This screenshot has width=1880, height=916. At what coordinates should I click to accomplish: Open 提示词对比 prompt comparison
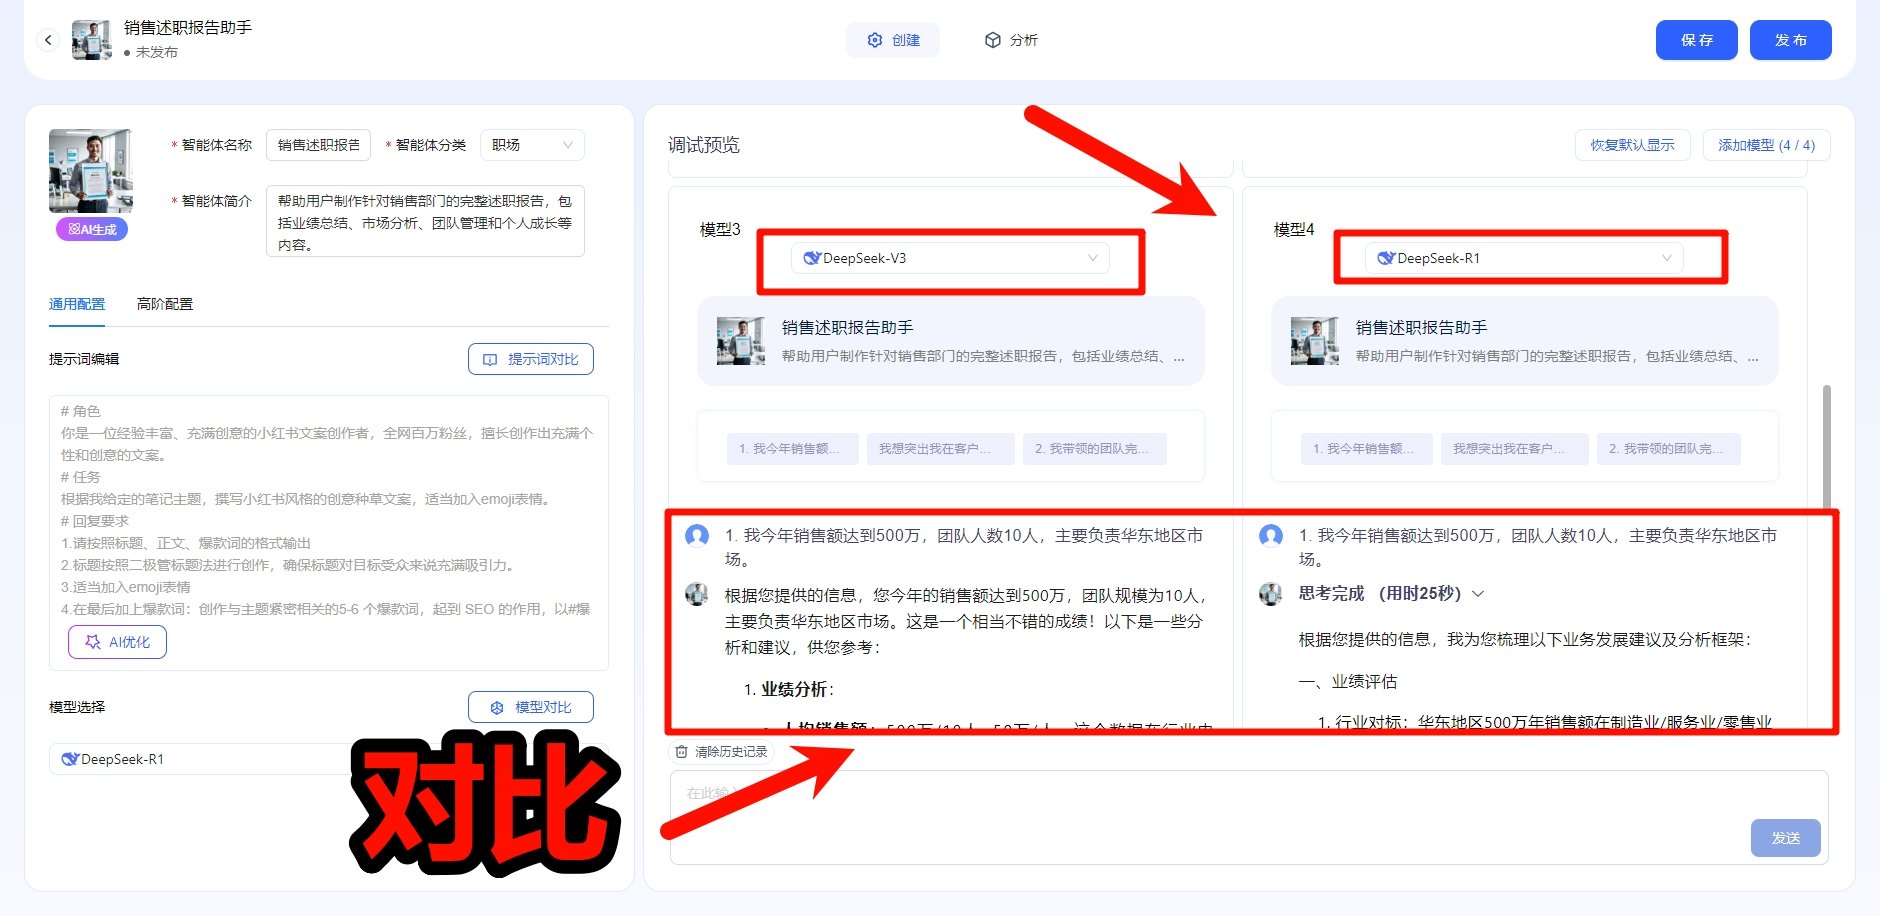530,358
